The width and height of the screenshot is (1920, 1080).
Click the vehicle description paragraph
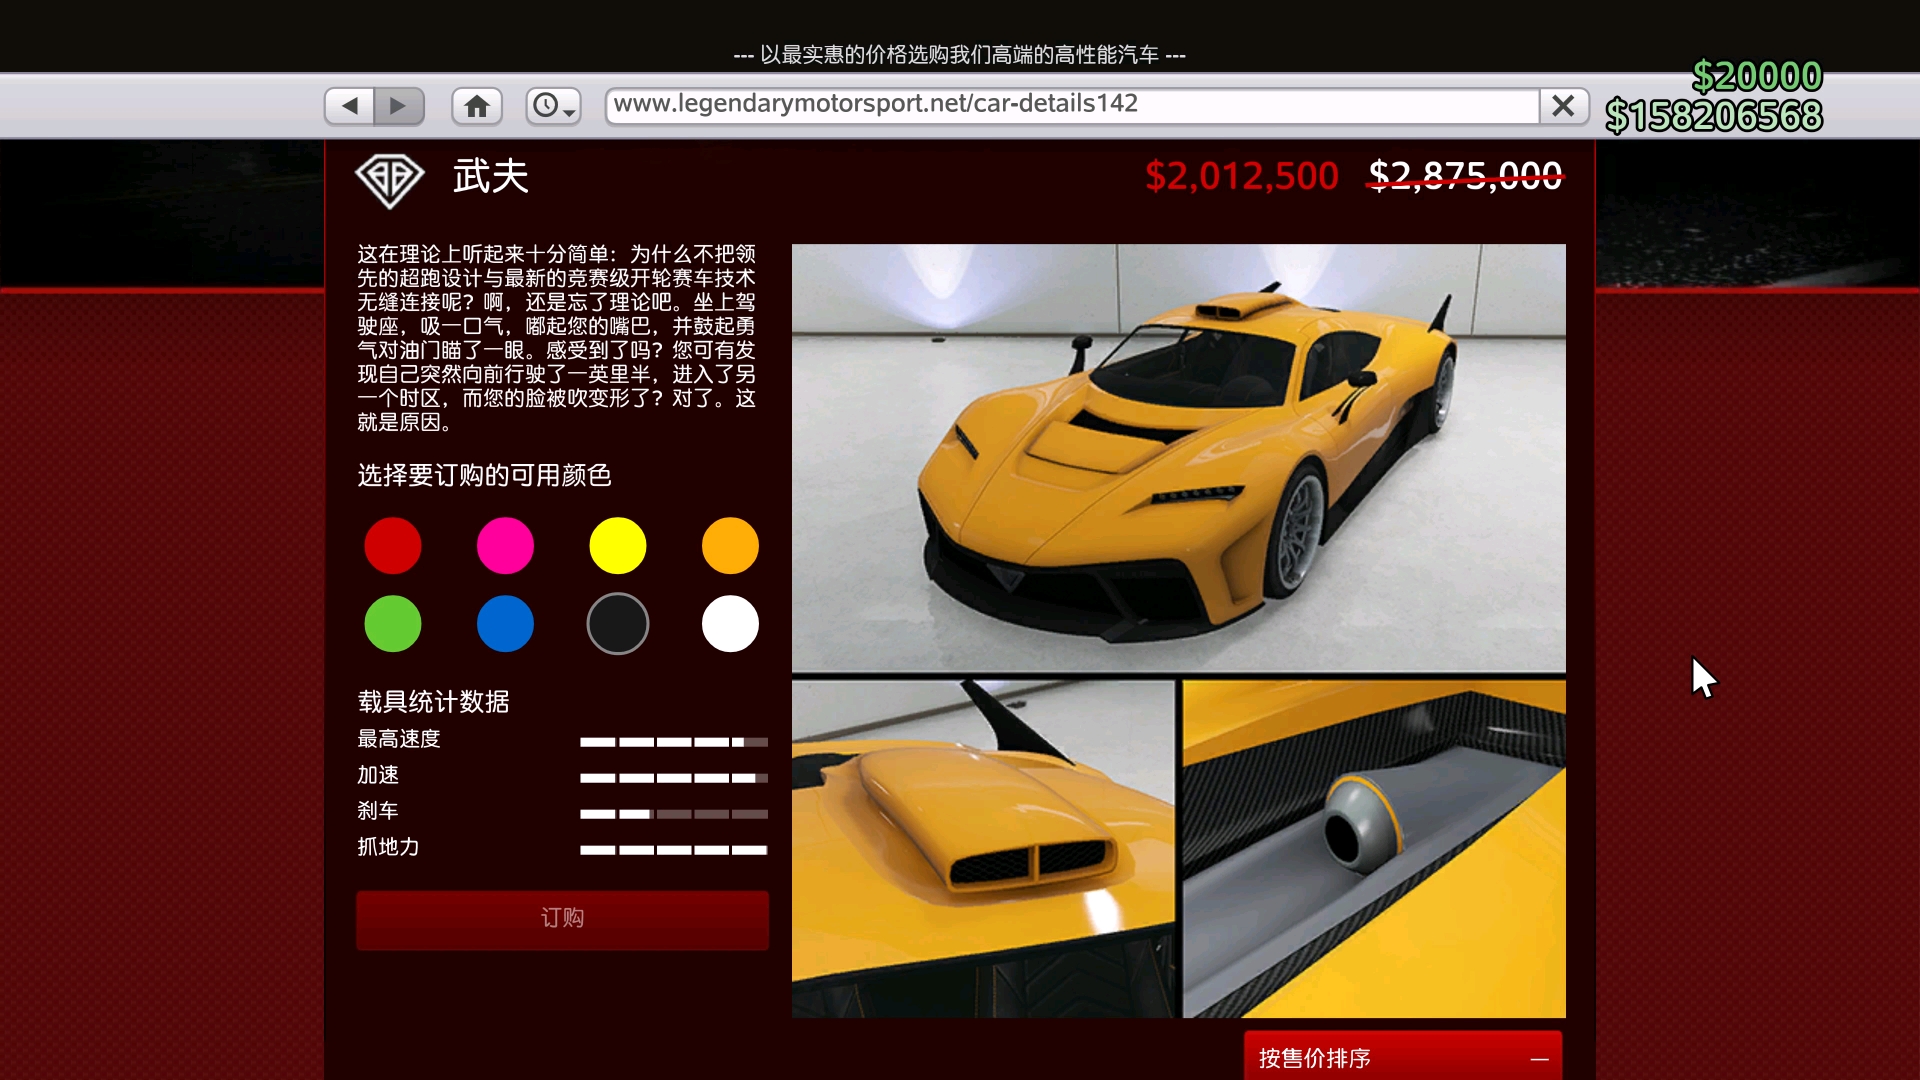(x=557, y=338)
